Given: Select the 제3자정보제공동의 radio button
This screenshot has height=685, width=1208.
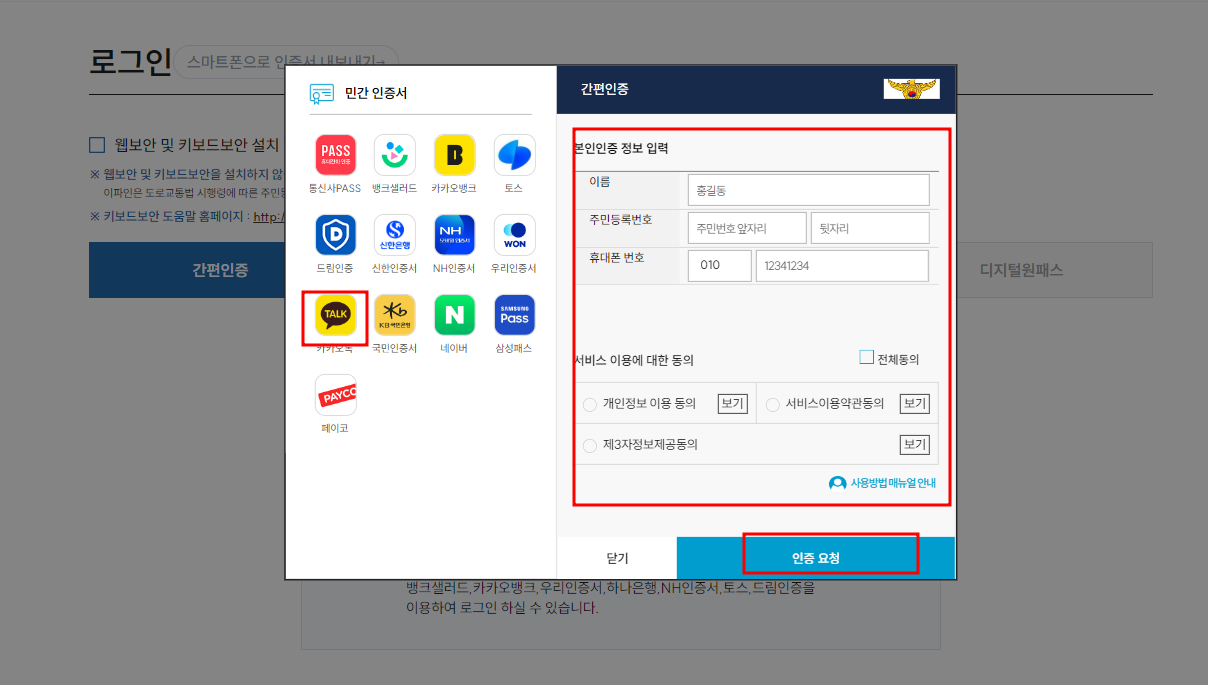Looking at the screenshot, I should (x=590, y=445).
